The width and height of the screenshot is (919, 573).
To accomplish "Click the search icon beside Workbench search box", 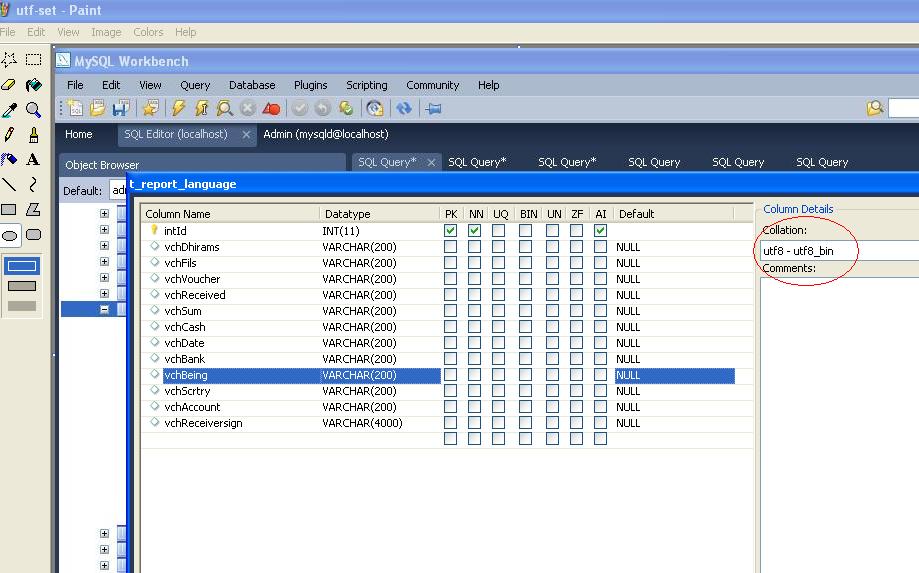I will 875,108.
